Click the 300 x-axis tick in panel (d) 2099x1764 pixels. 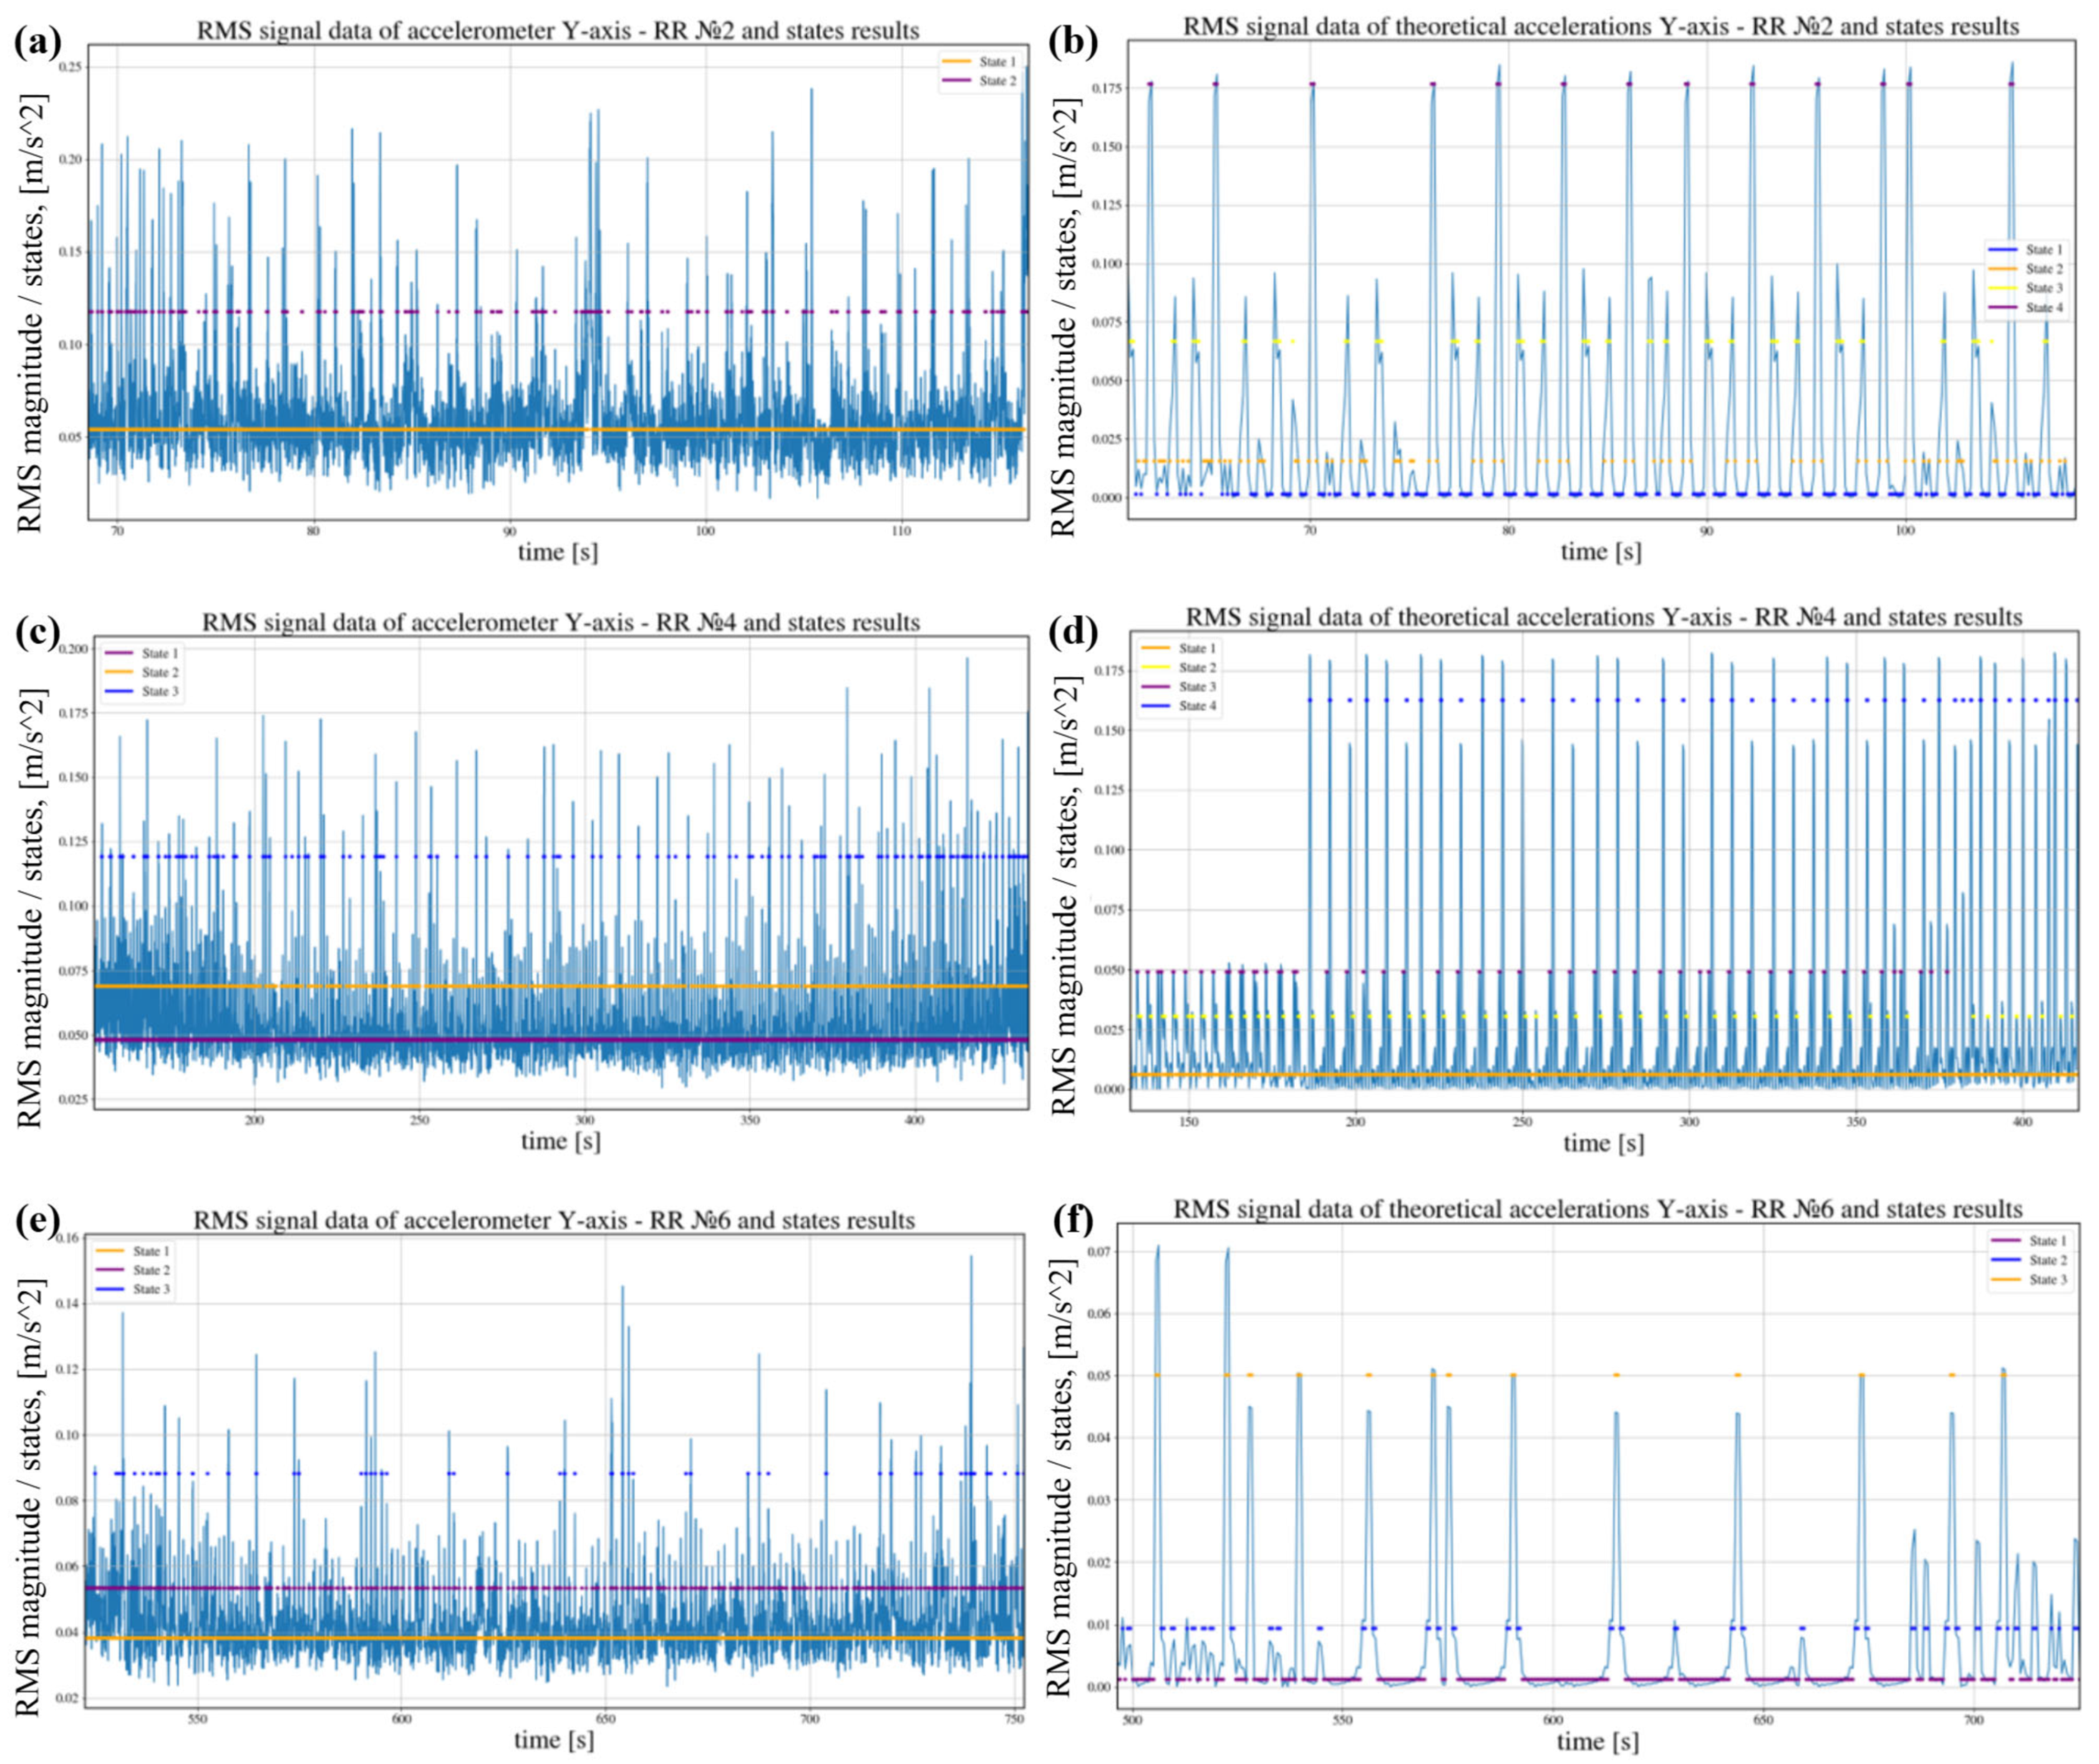(1689, 1123)
